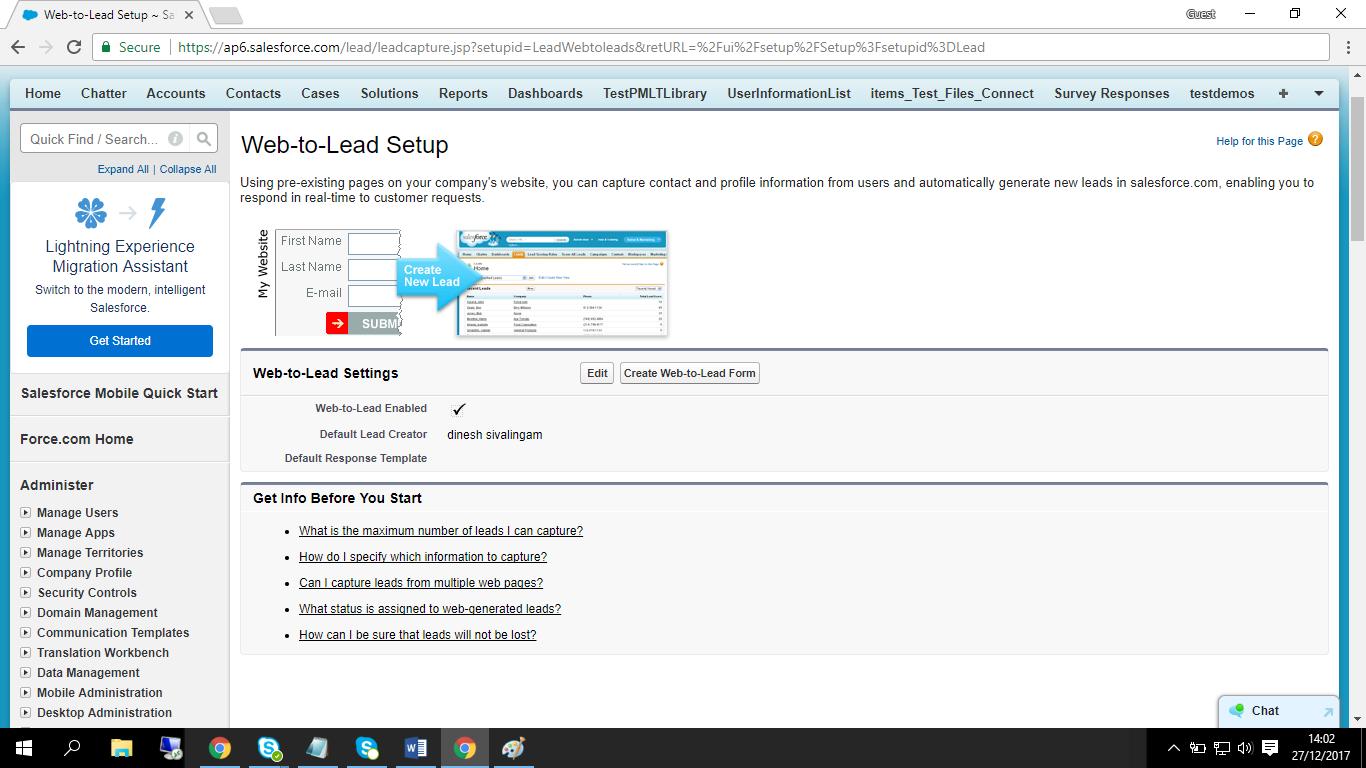Expand the Manage Territories tree node
Viewport: 1366px width, 768px height.
(x=26, y=552)
